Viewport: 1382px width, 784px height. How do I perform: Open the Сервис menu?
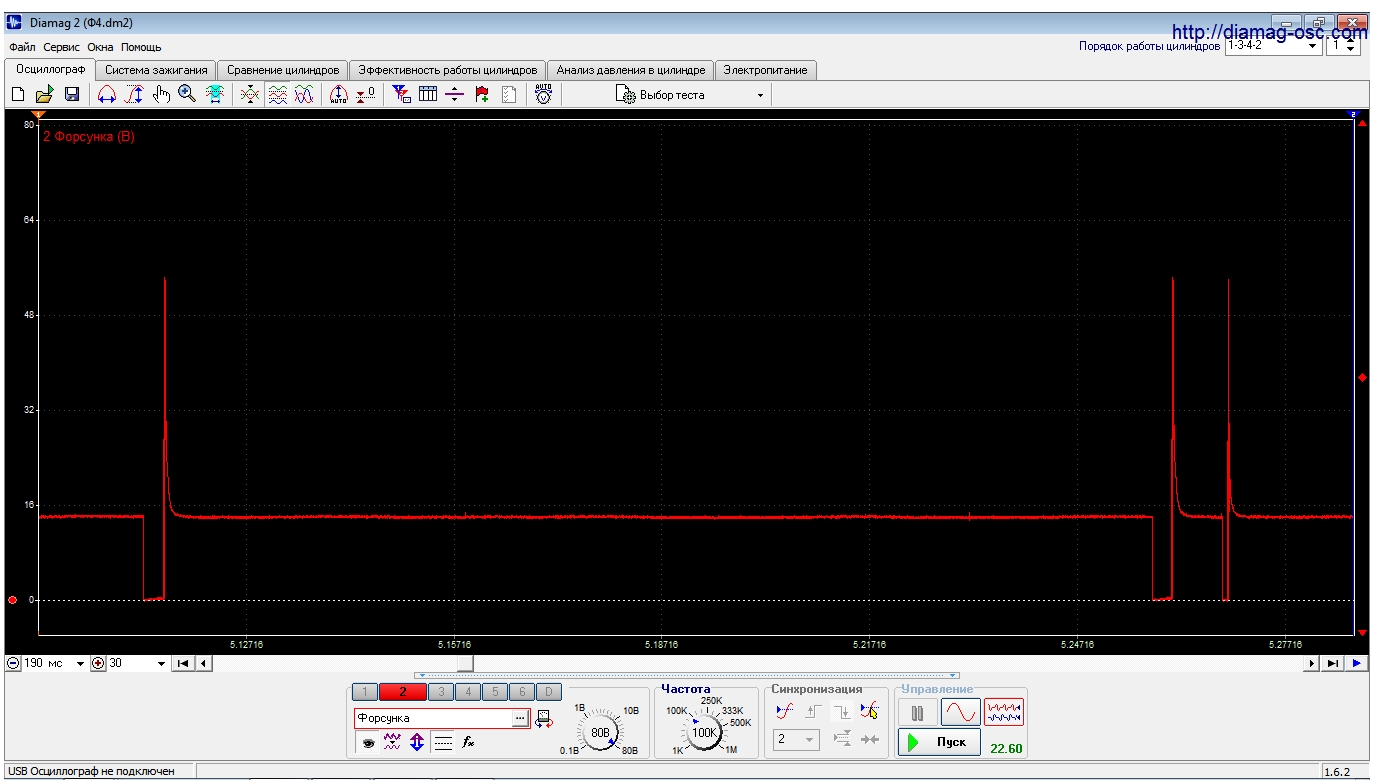(62, 47)
